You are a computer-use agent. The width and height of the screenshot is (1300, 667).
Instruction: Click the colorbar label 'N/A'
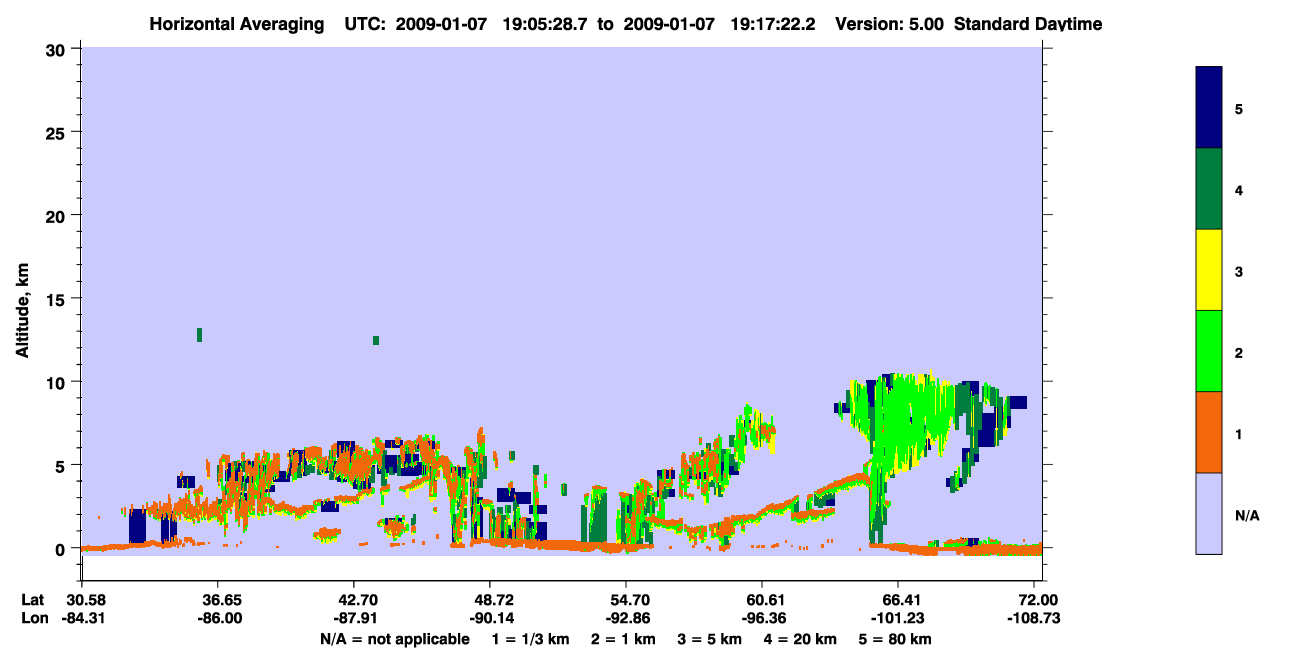click(1246, 515)
